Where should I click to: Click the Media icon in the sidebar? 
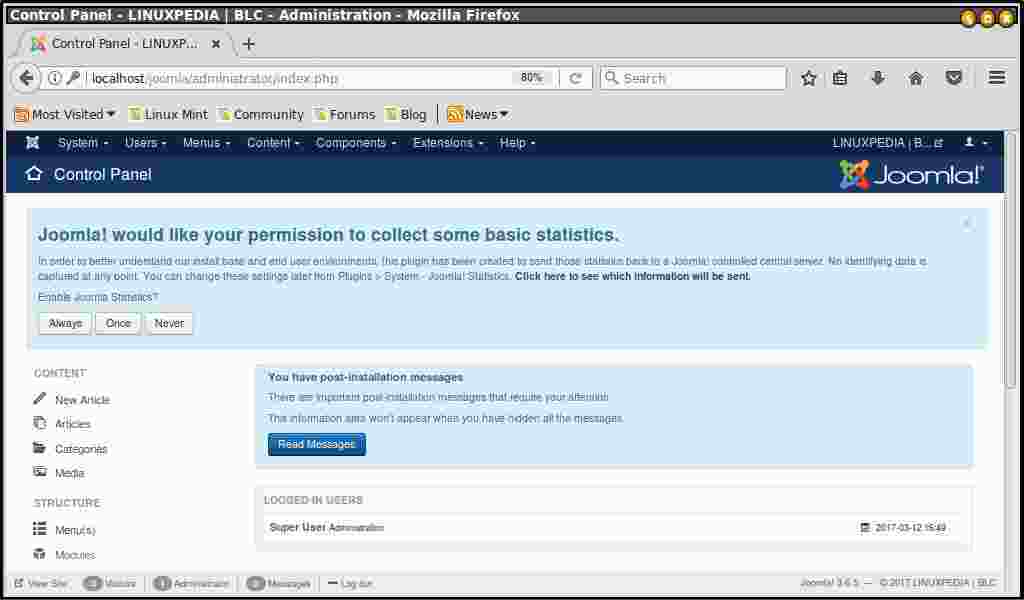click(40, 472)
